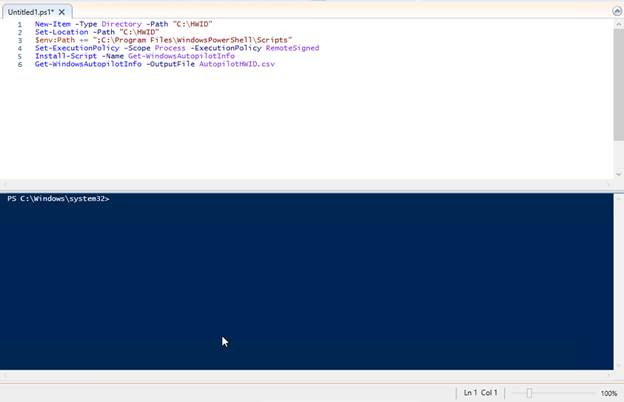Select the Untitled1.ps1 tab
Viewport: 624px width, 402px height.
pyautogui.click(x=30, y=11)
